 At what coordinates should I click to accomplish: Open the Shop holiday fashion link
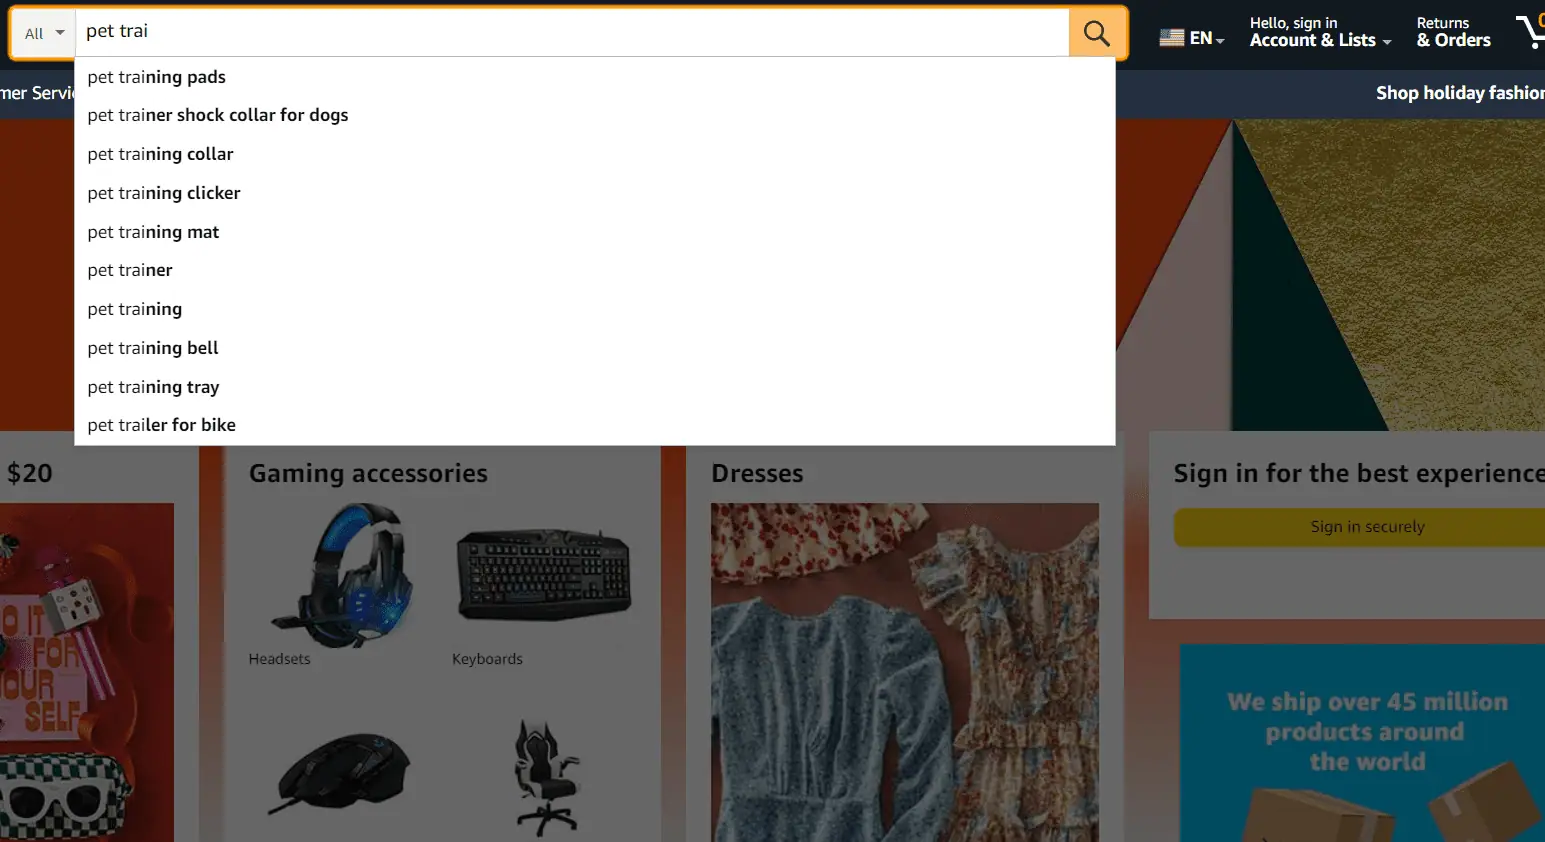(x=1459, y=93)
